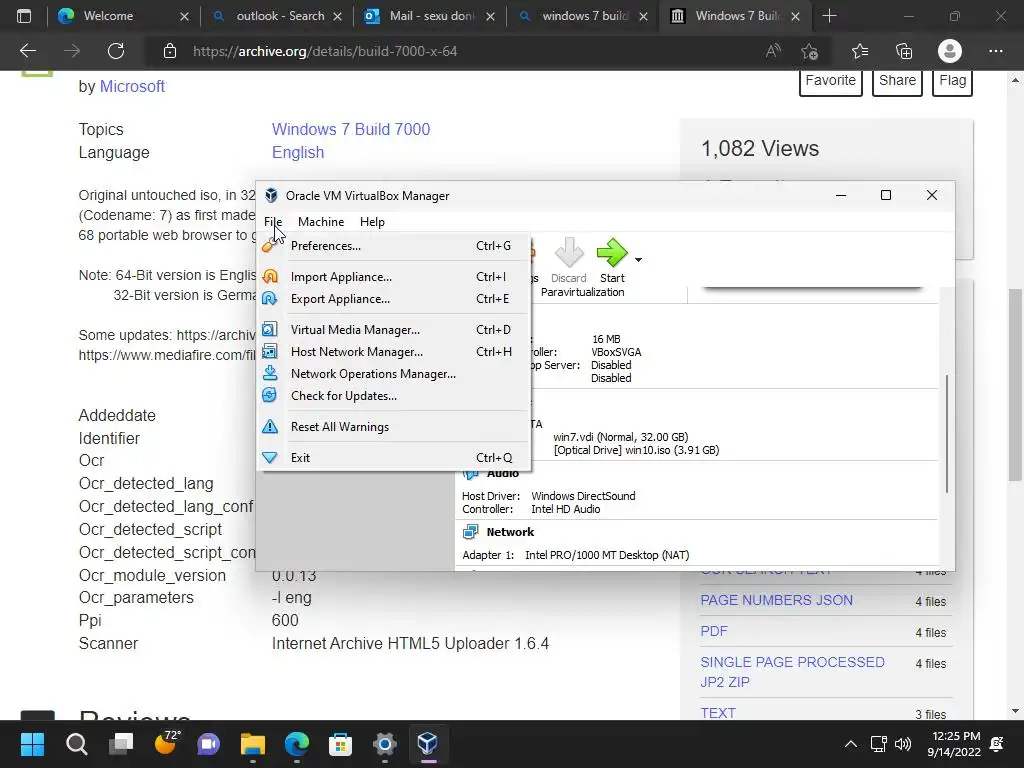This screenshot has width=1024, height=768.
Task: Open the PAGE NUMBERS JSON download link
Action: pos(776,600)
